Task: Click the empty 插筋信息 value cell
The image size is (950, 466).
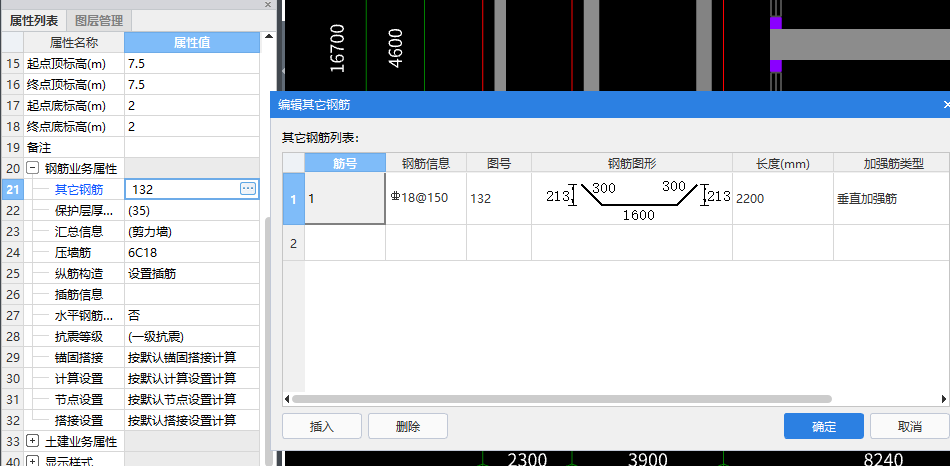Action: tap(192, 295)
